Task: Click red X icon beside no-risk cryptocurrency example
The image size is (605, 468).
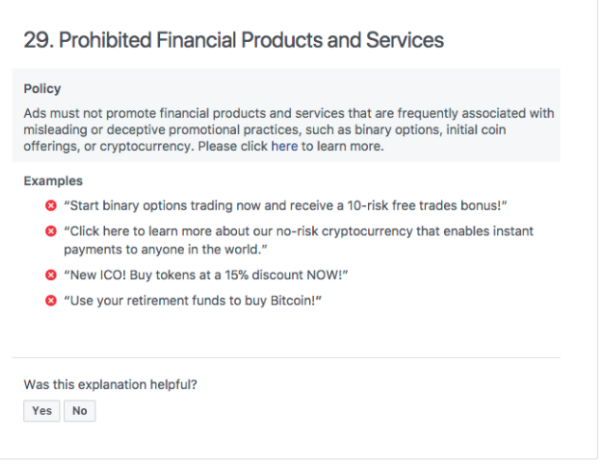Action: [x=51, y=231]
